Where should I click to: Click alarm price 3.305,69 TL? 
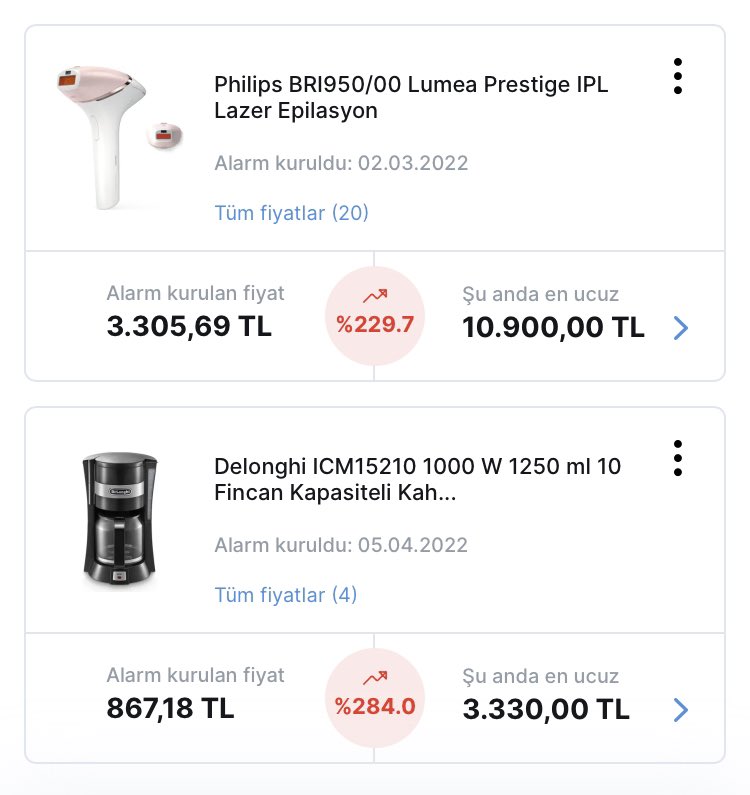pyautogui.click(x=189, y=326)
